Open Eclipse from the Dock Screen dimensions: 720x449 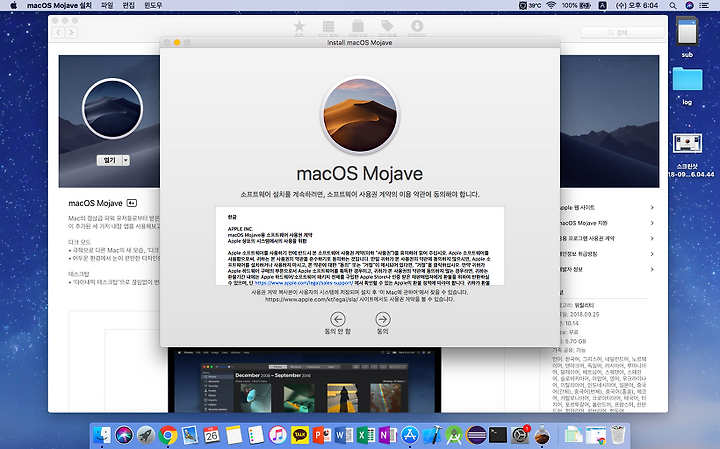(476, 435)
